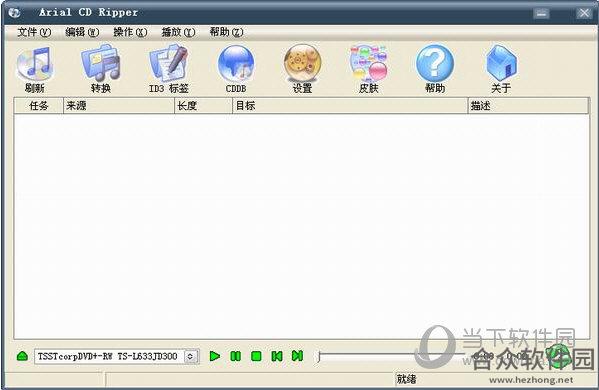Open the 帮助(Z) menu

226,32
